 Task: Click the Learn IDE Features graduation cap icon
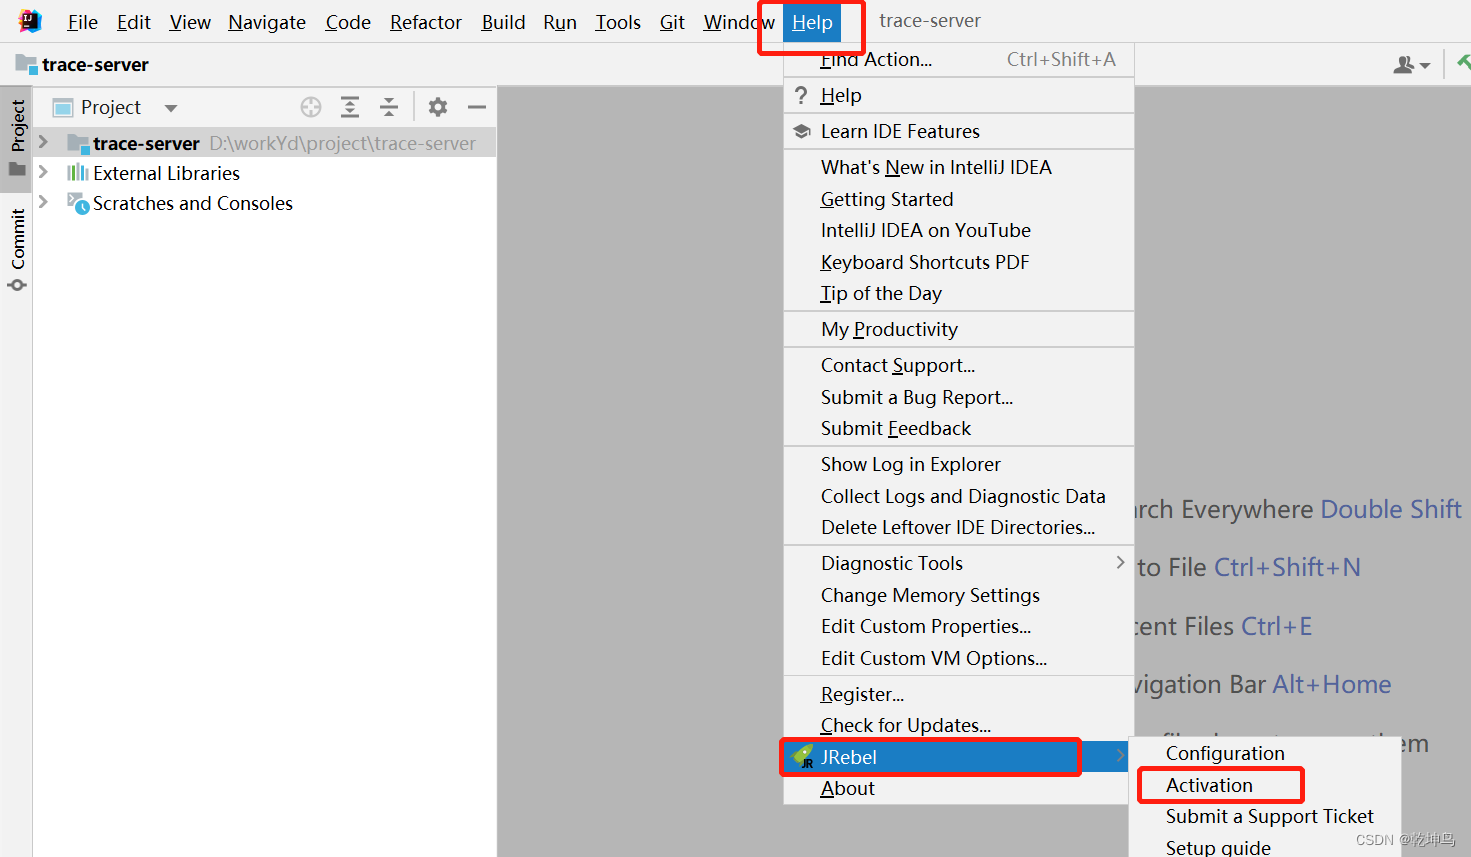[x=802, y=131]
